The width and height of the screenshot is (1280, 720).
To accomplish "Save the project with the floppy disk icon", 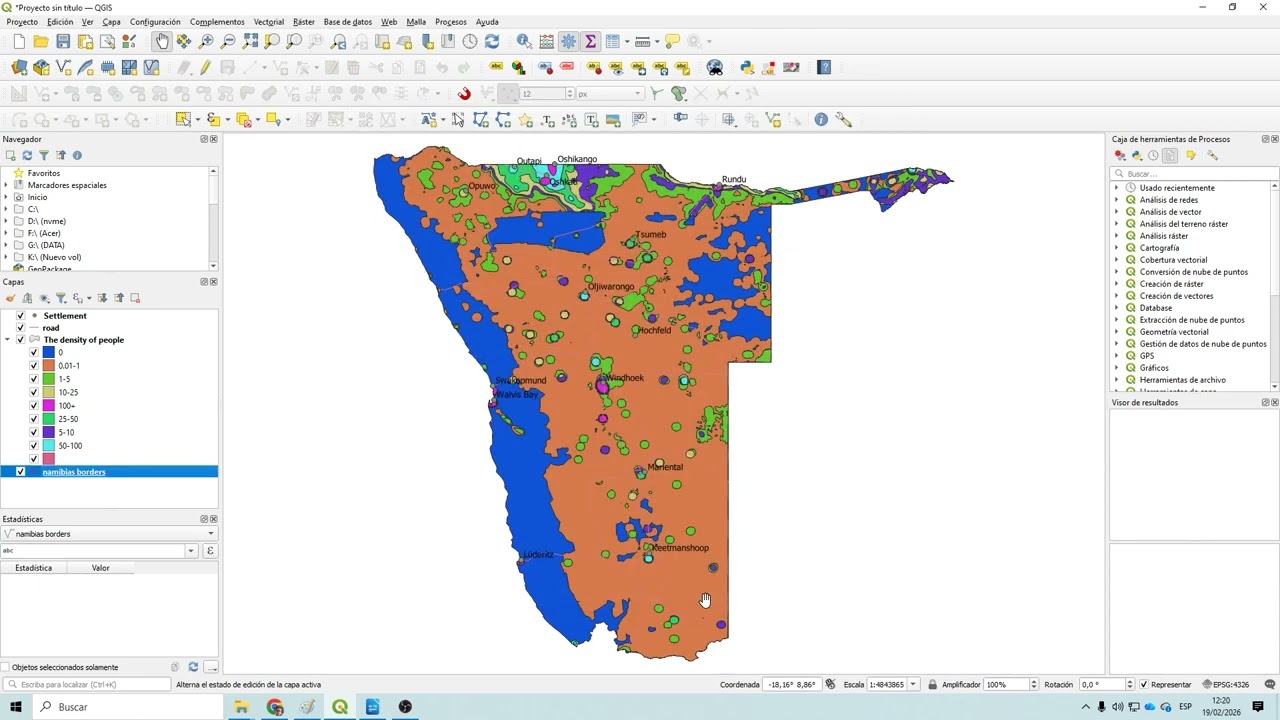I will (63, 41).
